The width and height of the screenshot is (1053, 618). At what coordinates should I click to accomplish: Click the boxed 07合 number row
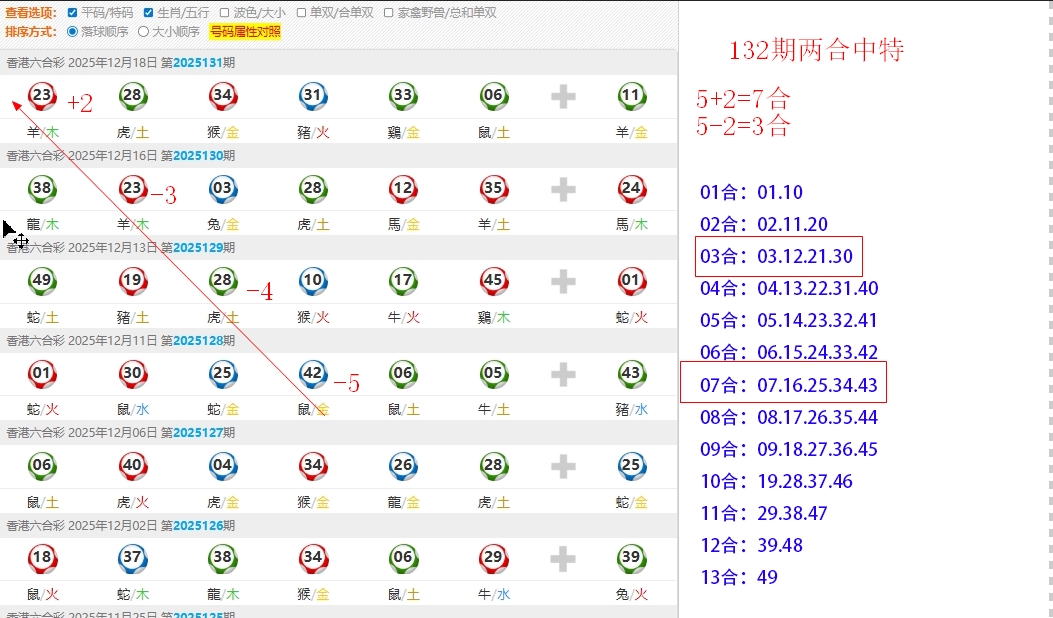782,385
